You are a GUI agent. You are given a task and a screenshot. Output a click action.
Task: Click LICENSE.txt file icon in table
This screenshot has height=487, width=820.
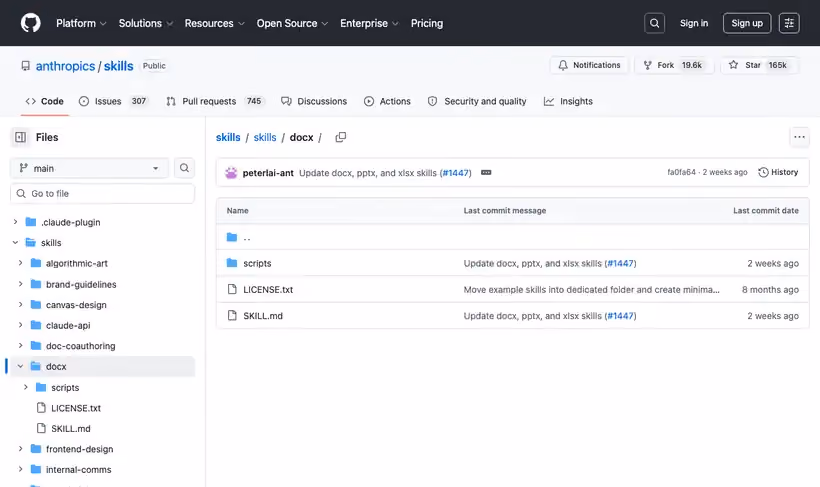232,289
